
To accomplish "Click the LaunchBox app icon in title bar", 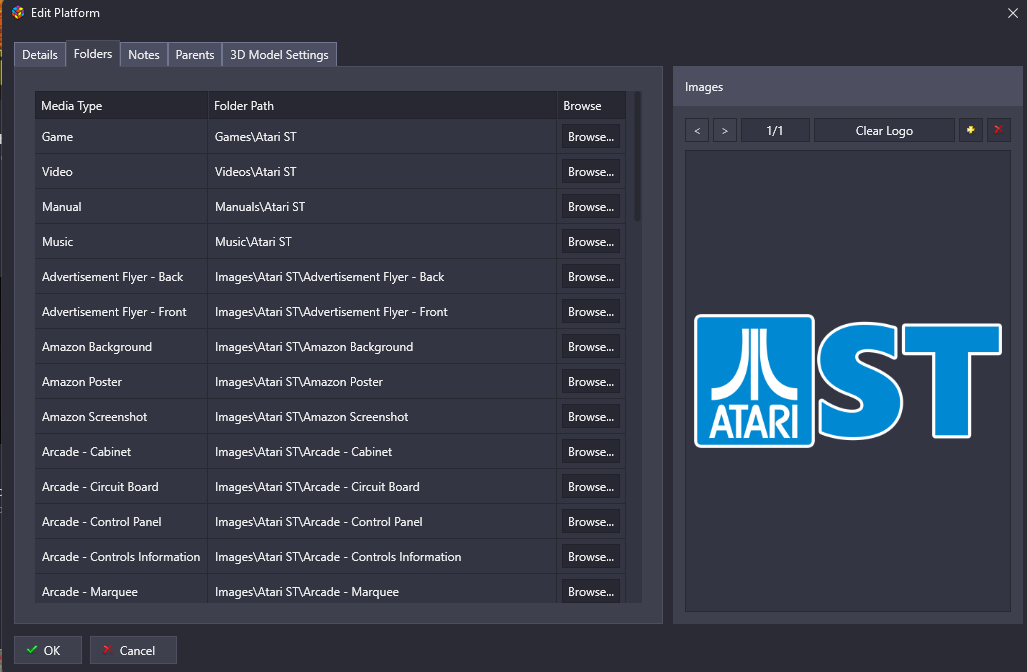I will pos(18,12).
